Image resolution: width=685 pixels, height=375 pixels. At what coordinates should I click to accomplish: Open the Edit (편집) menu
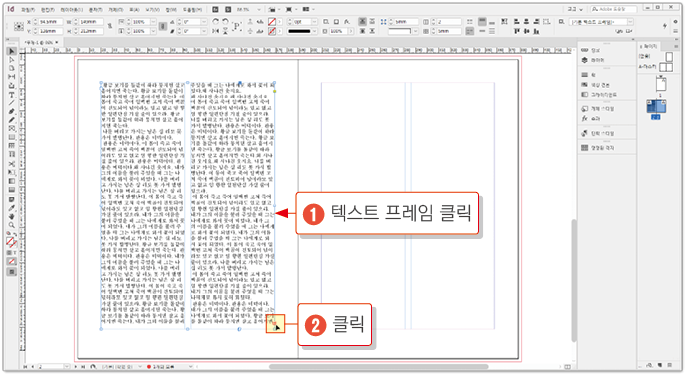(x=48, y=9)
